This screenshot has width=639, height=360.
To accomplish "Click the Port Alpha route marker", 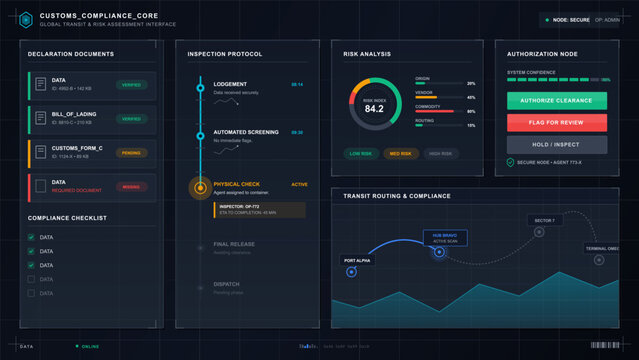I will pos(351,272).
